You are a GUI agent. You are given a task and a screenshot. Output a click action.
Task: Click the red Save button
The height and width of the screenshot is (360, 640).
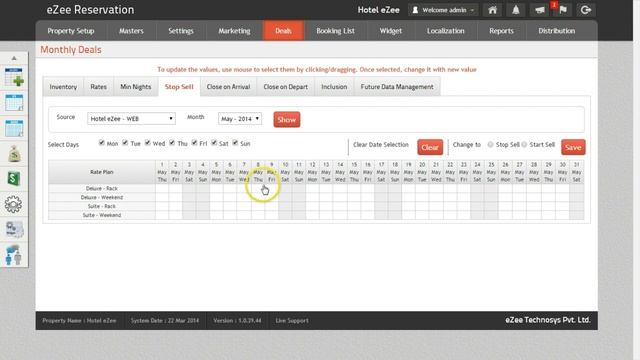[573, 147]
